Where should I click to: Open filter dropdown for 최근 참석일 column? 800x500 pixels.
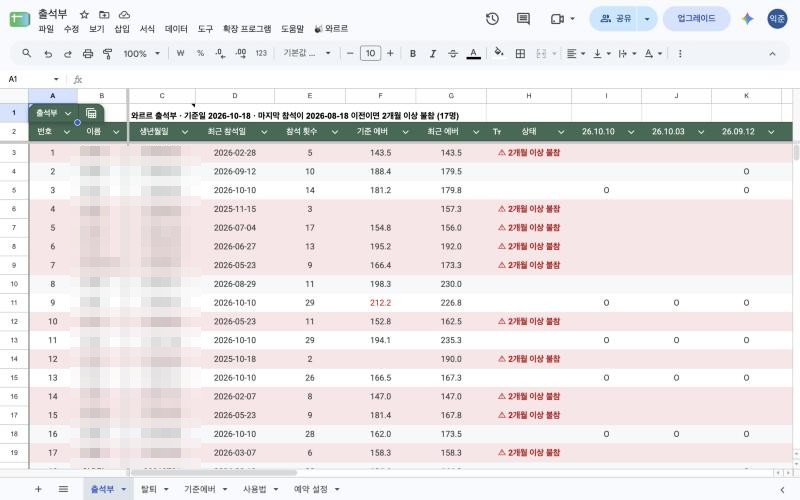(x=264, y=132)
